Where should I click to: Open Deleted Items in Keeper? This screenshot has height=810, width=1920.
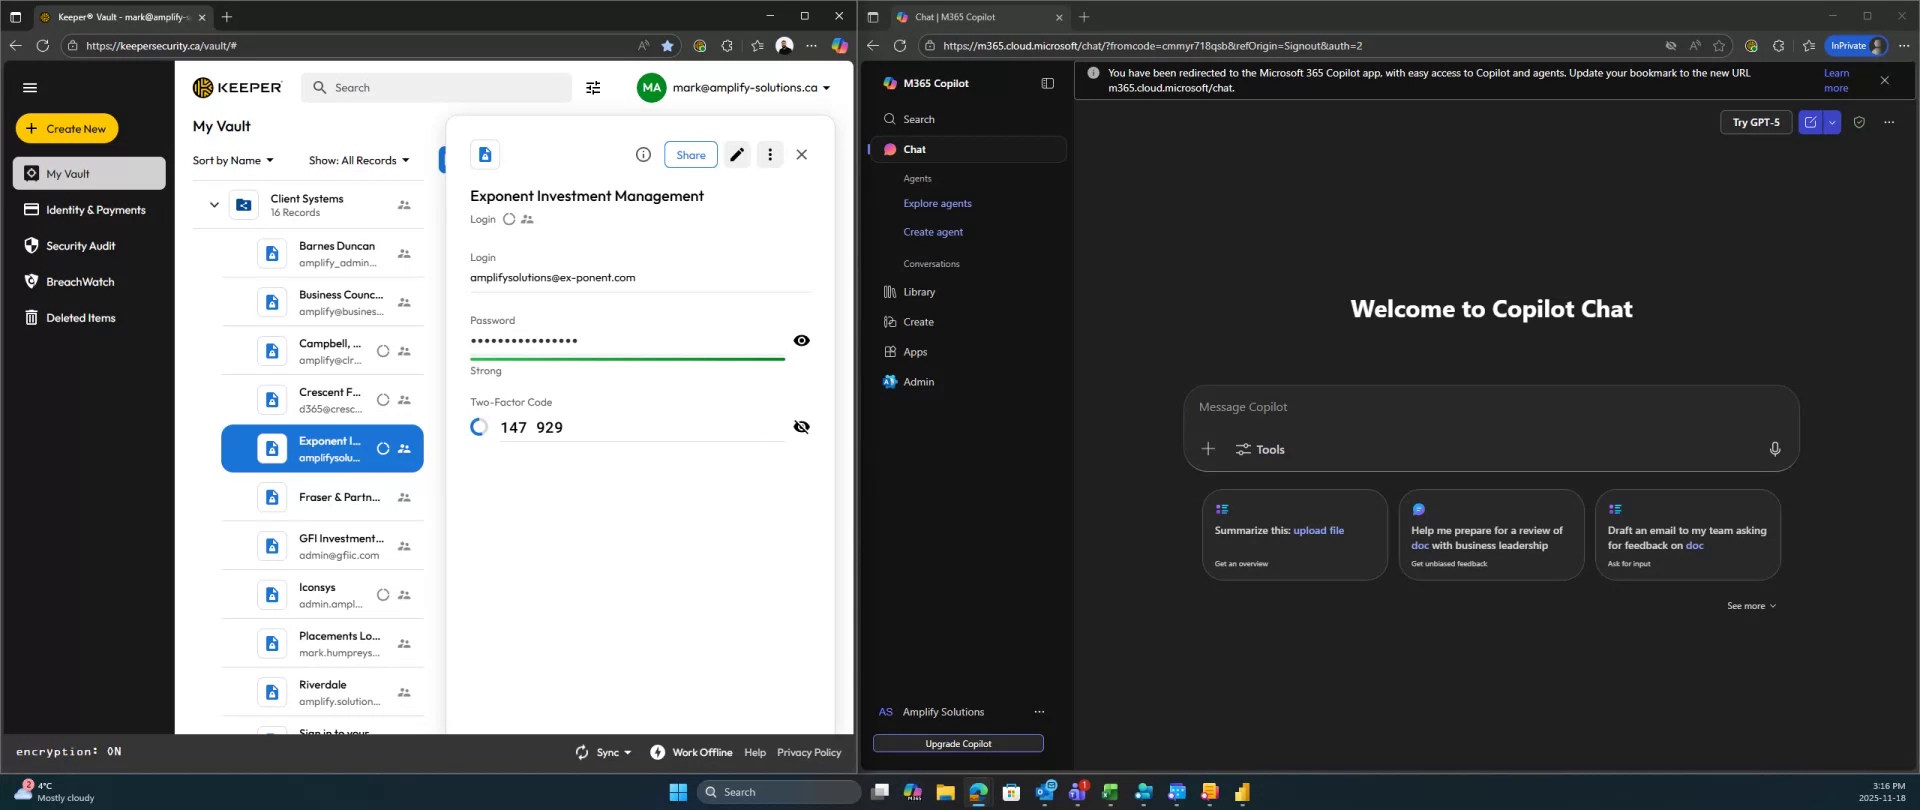tap(89, 318)
